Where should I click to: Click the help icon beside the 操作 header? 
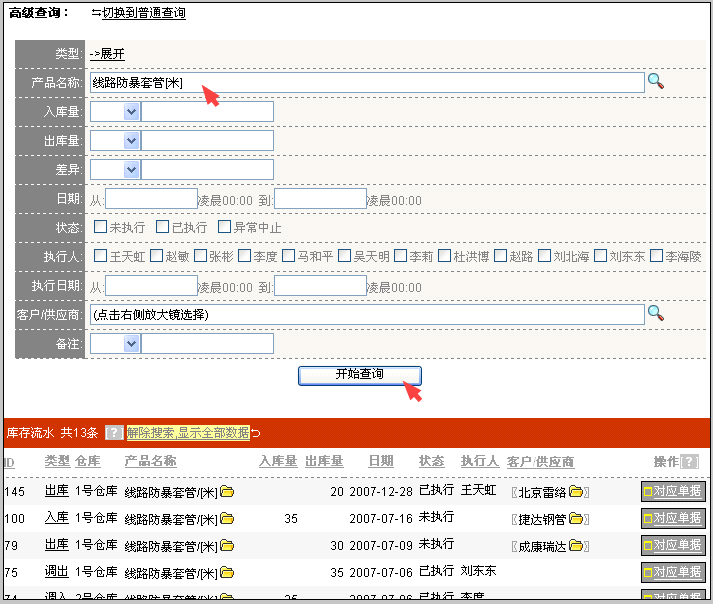tap(690, 462)
